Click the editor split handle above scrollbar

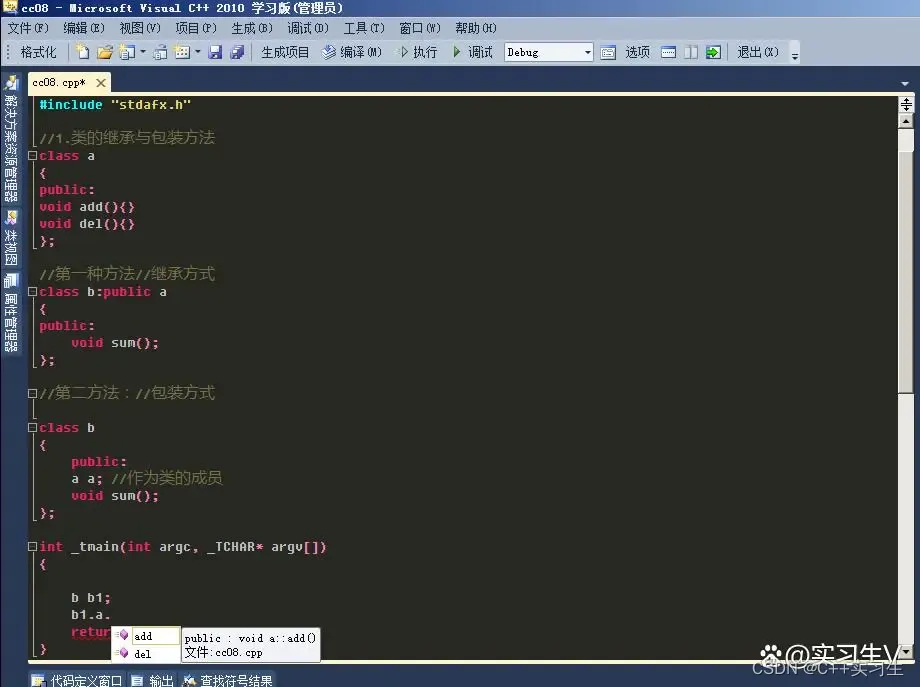[907, 104]
